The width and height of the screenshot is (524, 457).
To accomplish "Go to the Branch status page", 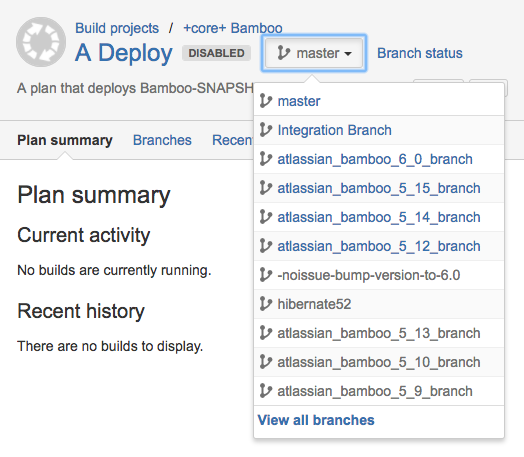I will tap(420, 53).
